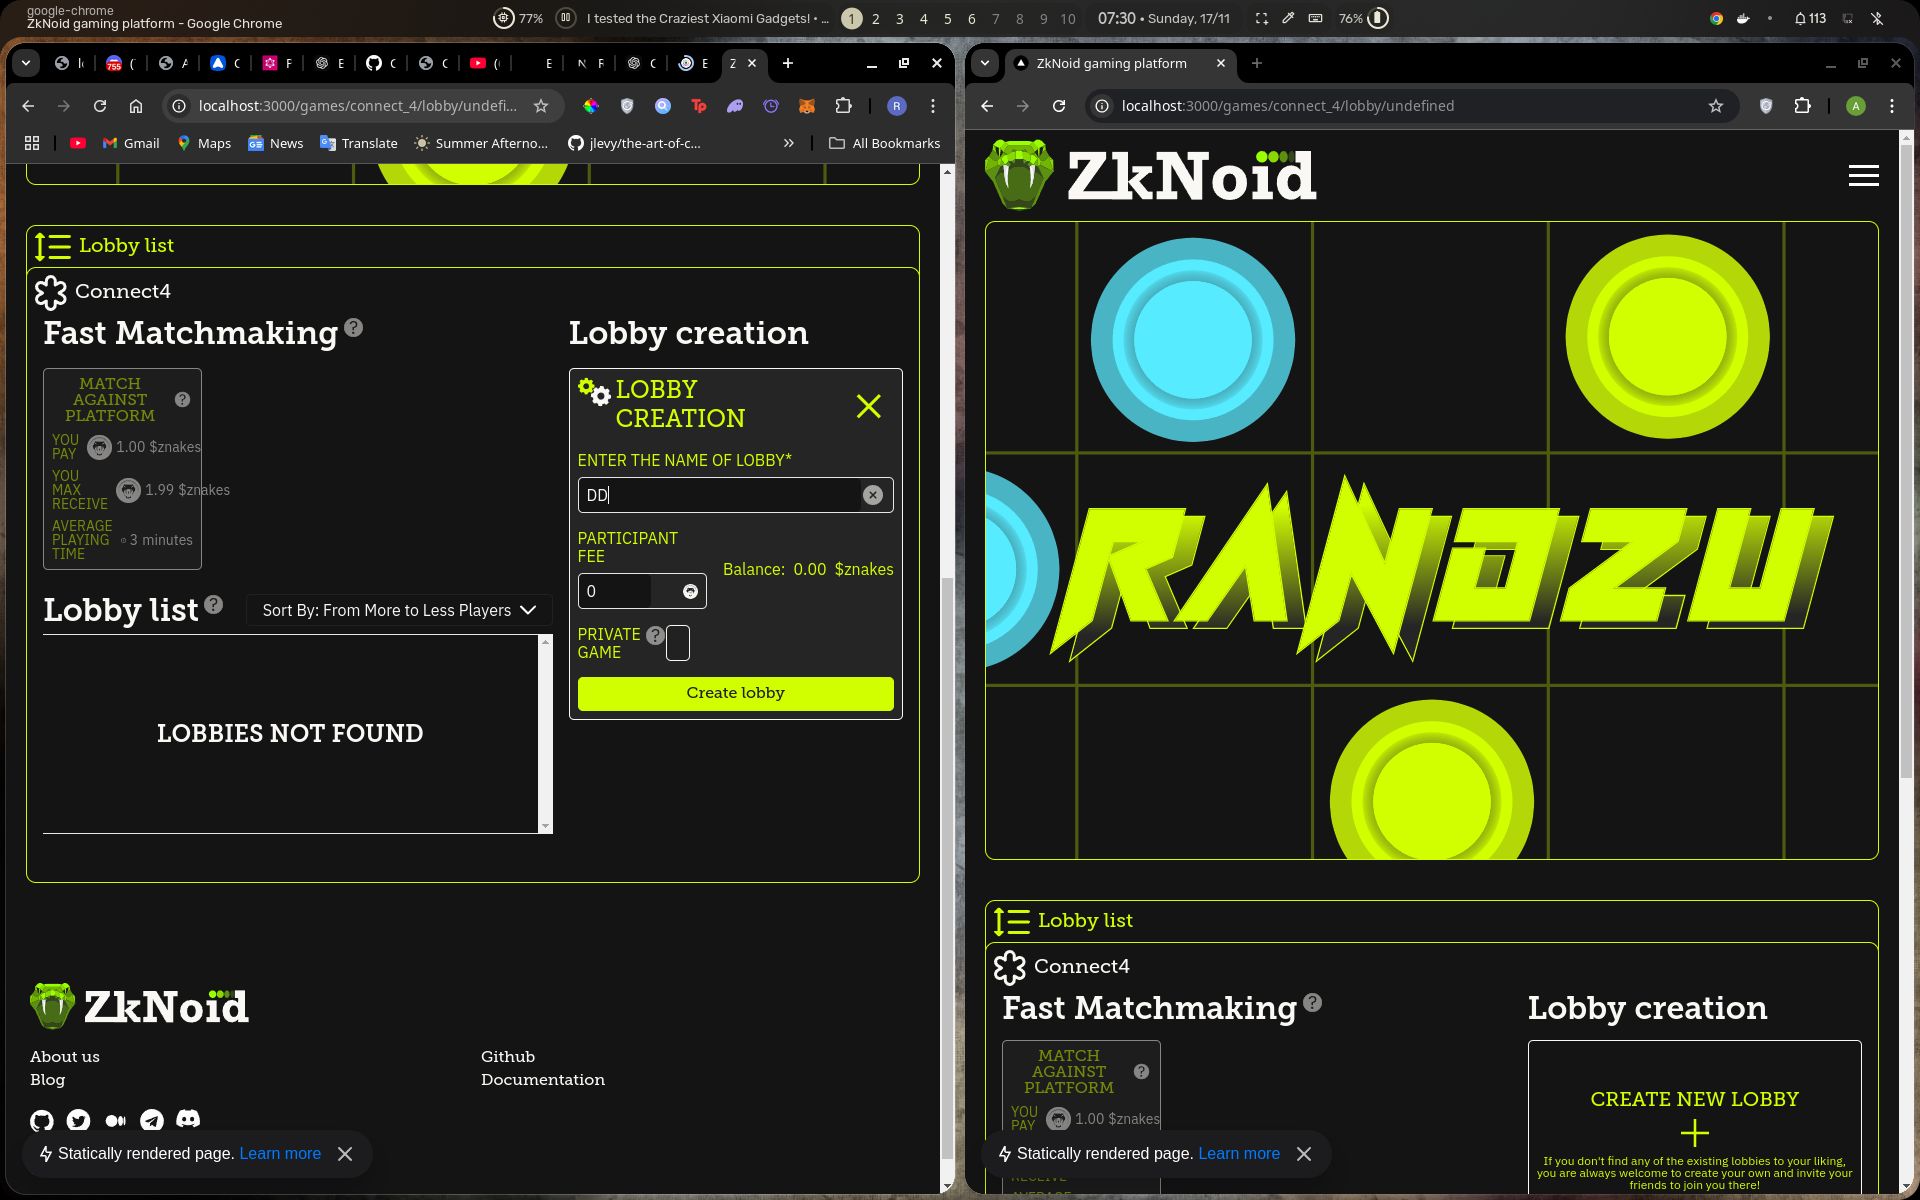Click the Fast Matchmaking help icon in left window
The height and width of the screenshot is (1200, 1920).
(x=353, y=327)
